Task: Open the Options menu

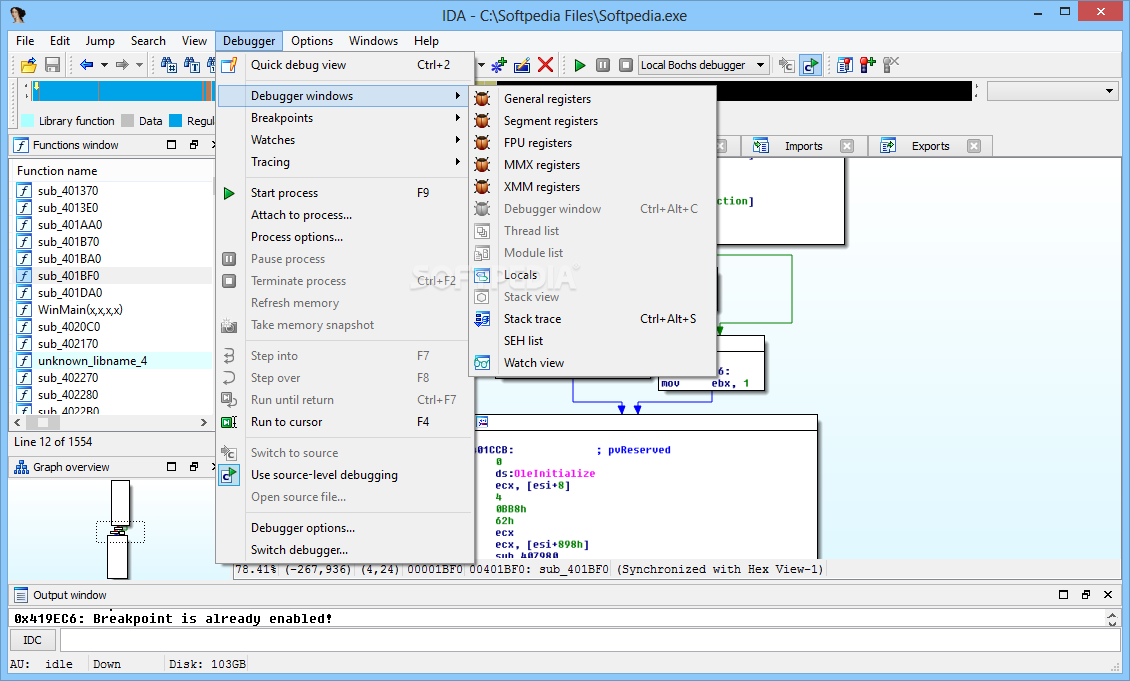Action: (x=312, y=41)
